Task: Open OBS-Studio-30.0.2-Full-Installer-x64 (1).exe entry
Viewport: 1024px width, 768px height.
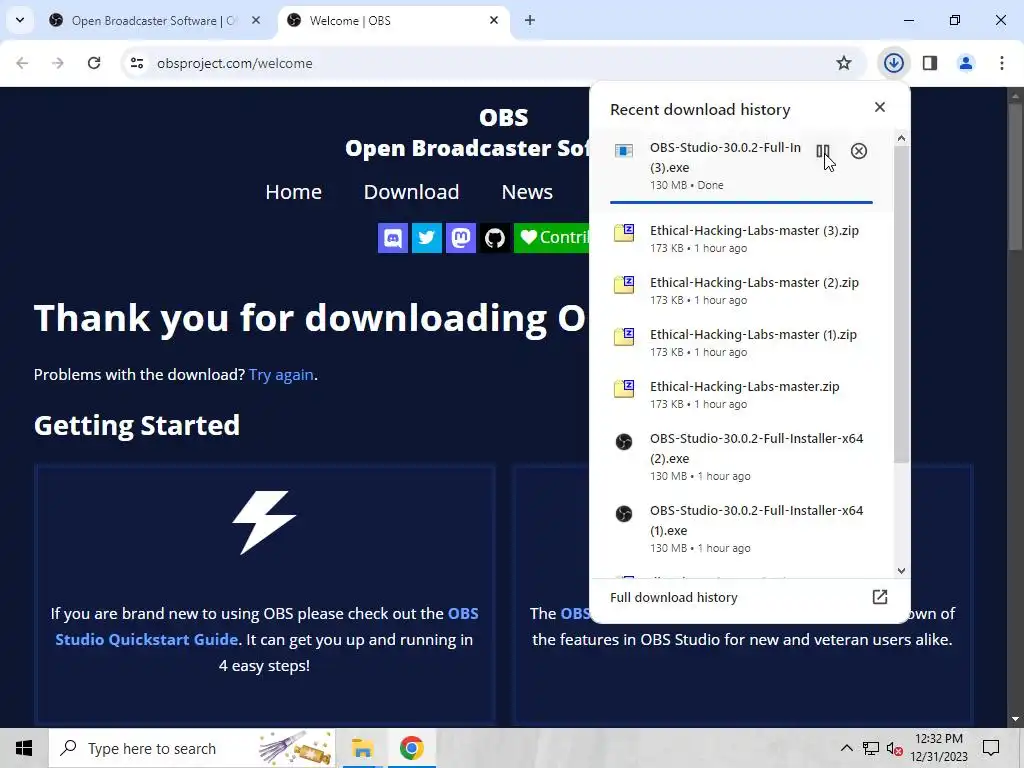Action: 741,528
